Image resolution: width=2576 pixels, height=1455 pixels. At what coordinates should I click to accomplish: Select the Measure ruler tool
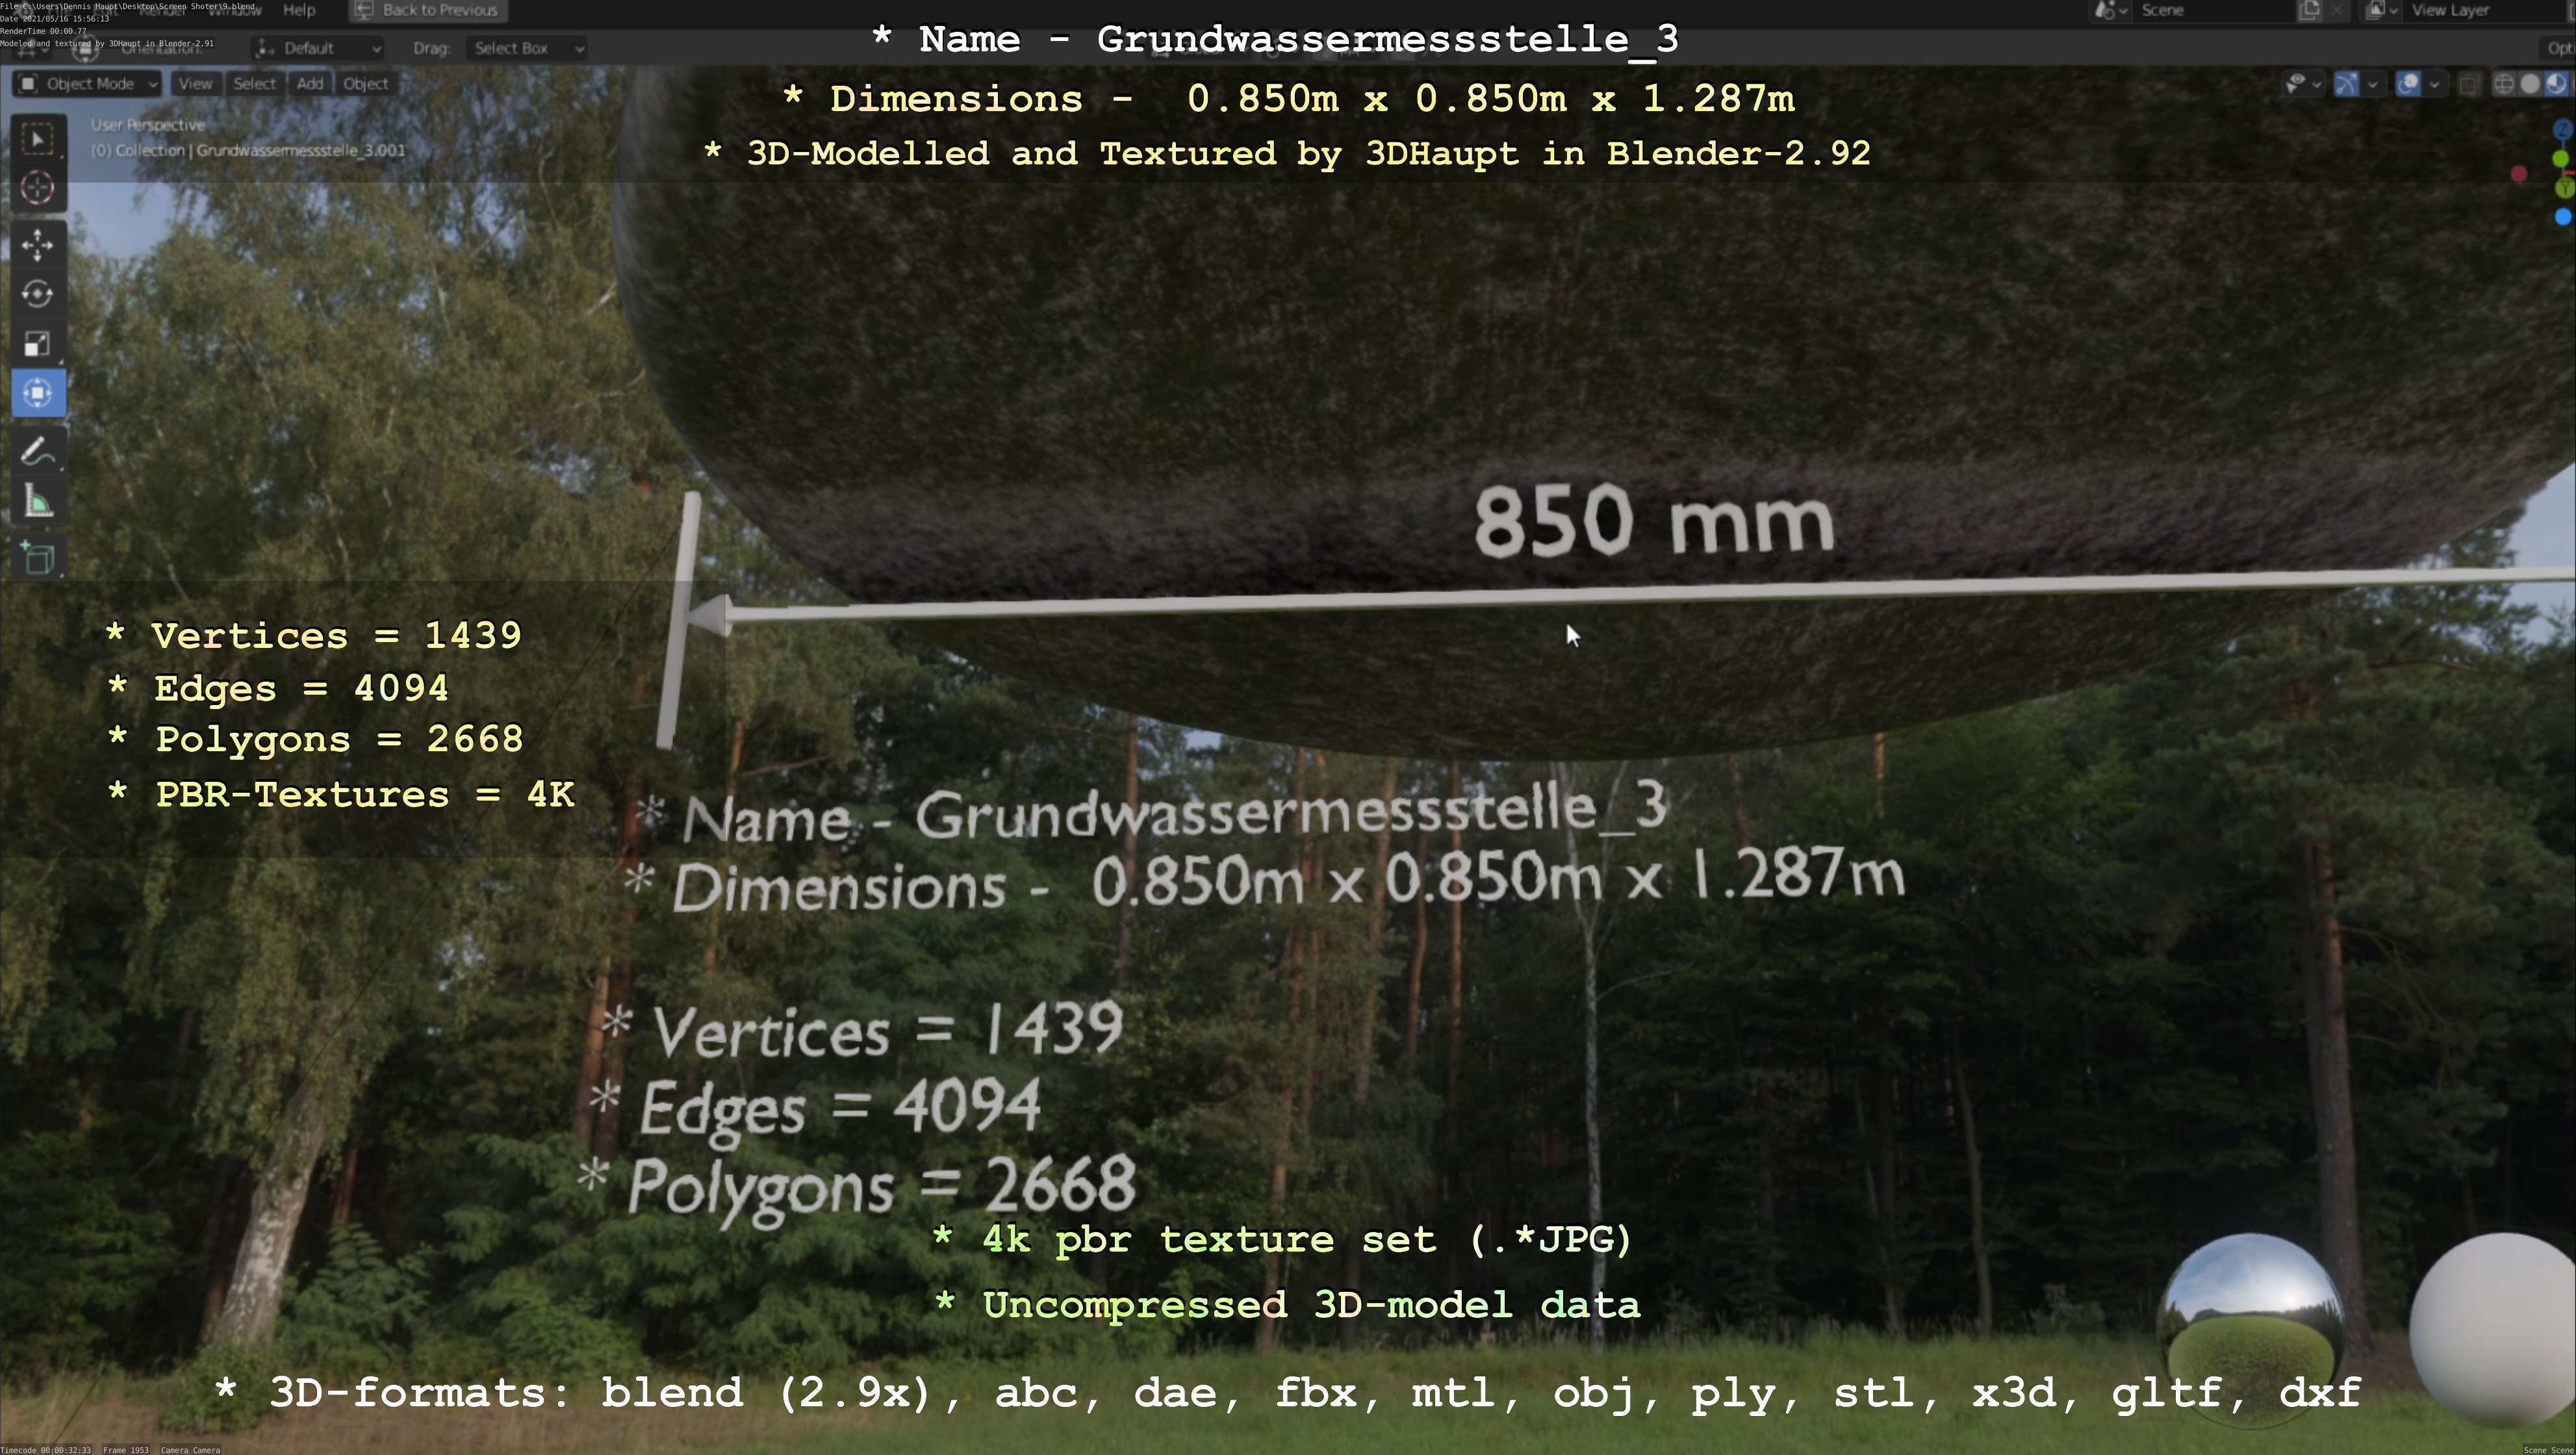click(x=38, y=501)
